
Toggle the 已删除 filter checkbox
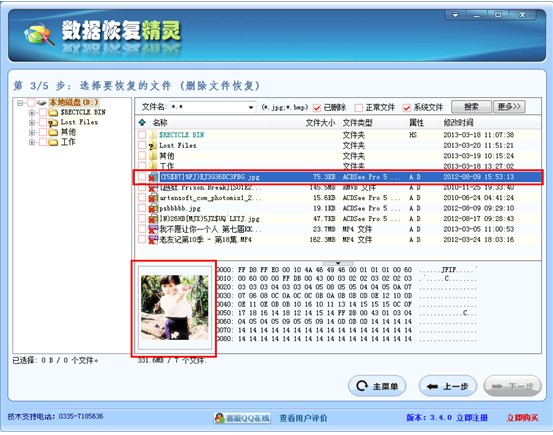coord(317,107)
